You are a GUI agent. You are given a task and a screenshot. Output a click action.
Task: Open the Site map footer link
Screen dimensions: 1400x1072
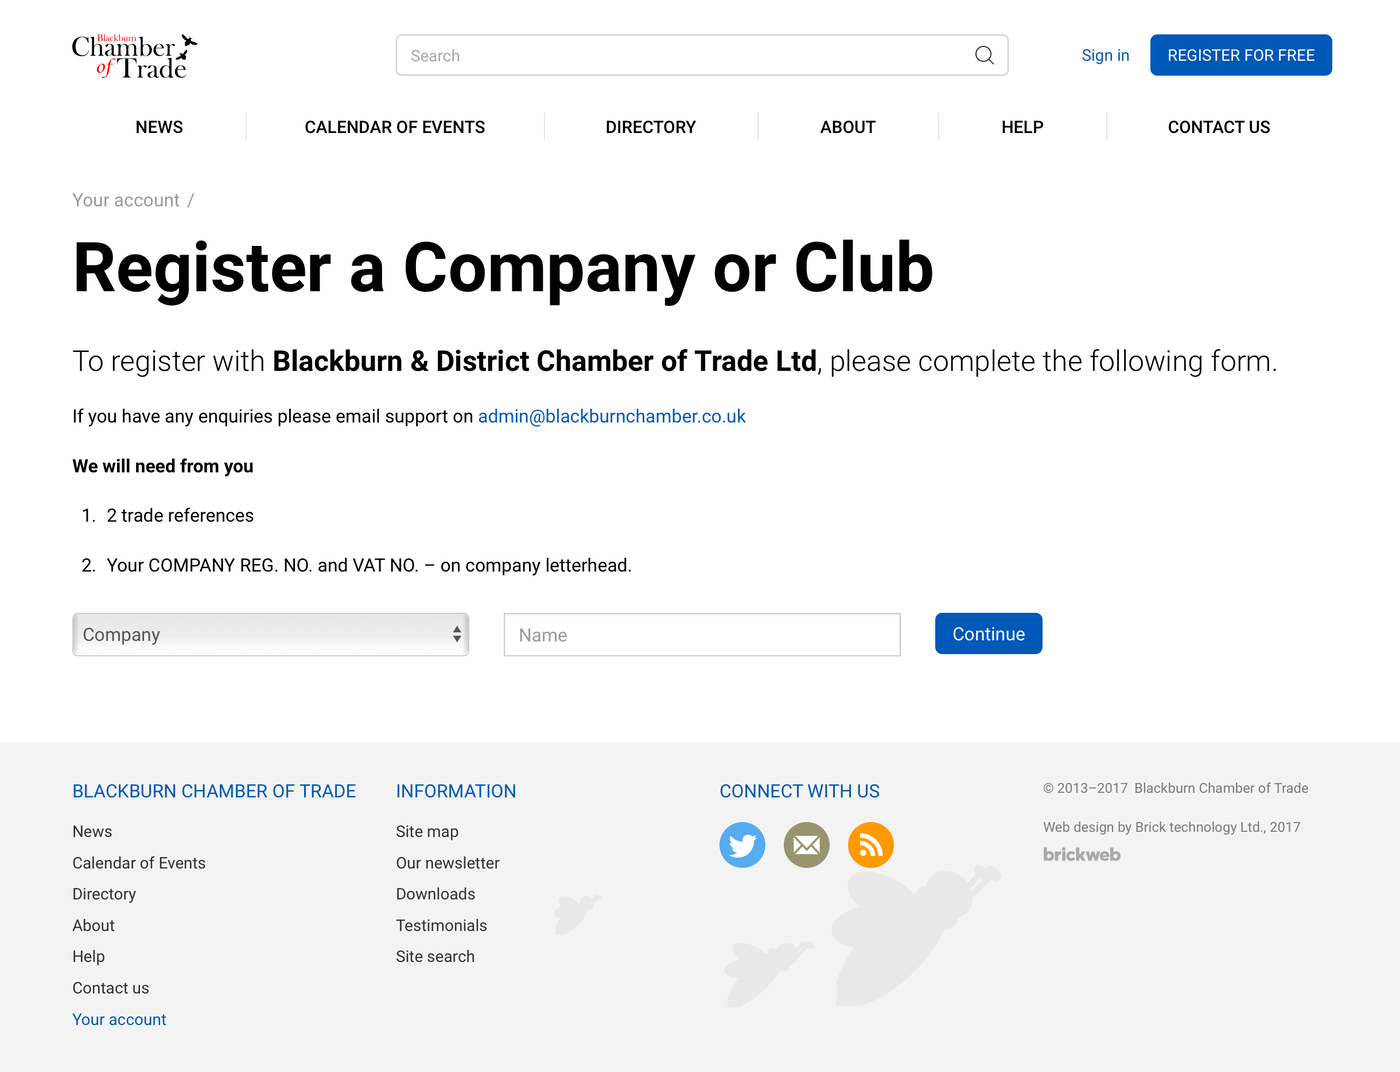427,832
